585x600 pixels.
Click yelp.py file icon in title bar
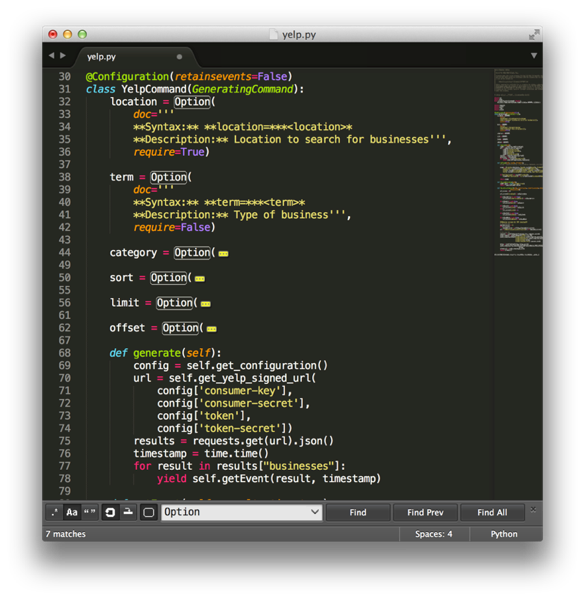(274, 34)
